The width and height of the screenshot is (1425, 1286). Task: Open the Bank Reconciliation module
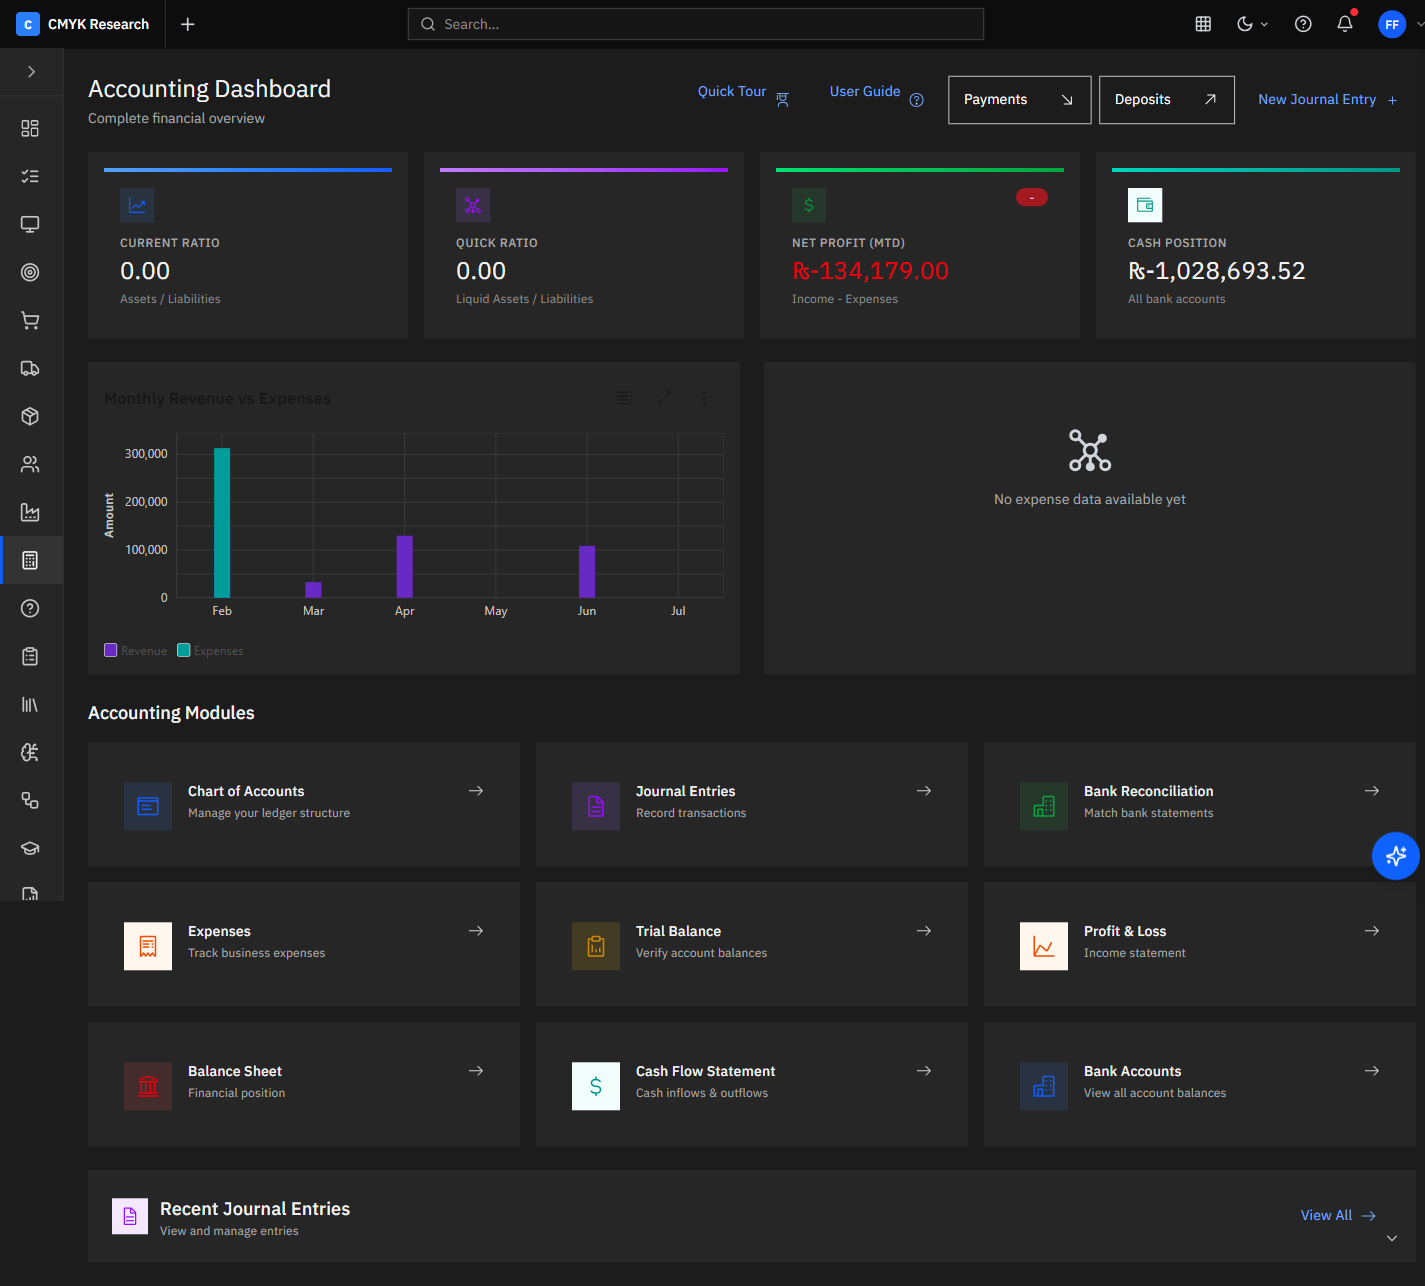pos(1200,804)
